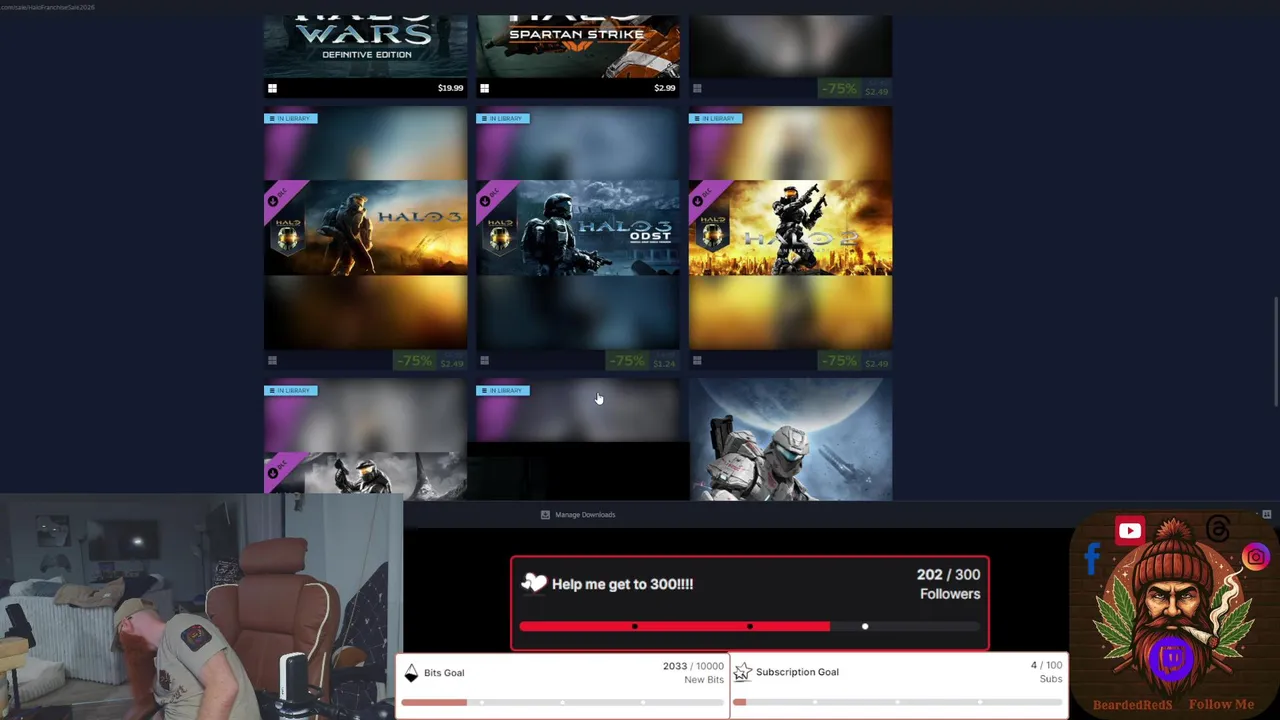Click the In Library badge on Halo 3 ODST
The image size is (1280, 720).
(503, 118)
